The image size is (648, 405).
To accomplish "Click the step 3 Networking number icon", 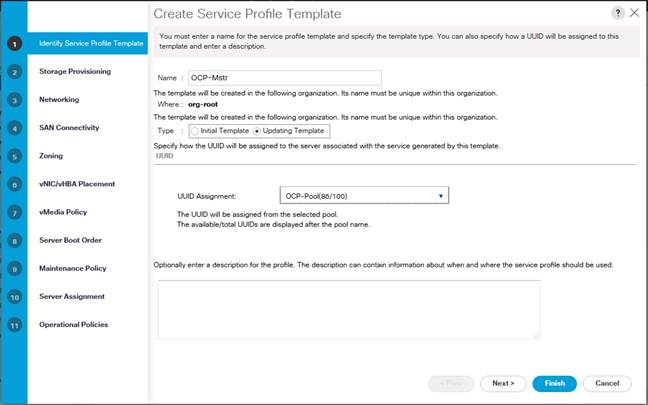I will (14, 100).
